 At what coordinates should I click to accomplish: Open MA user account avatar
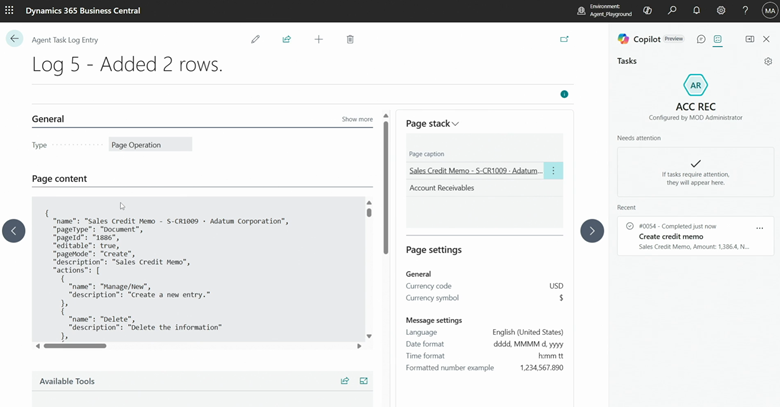coord(770,10)
